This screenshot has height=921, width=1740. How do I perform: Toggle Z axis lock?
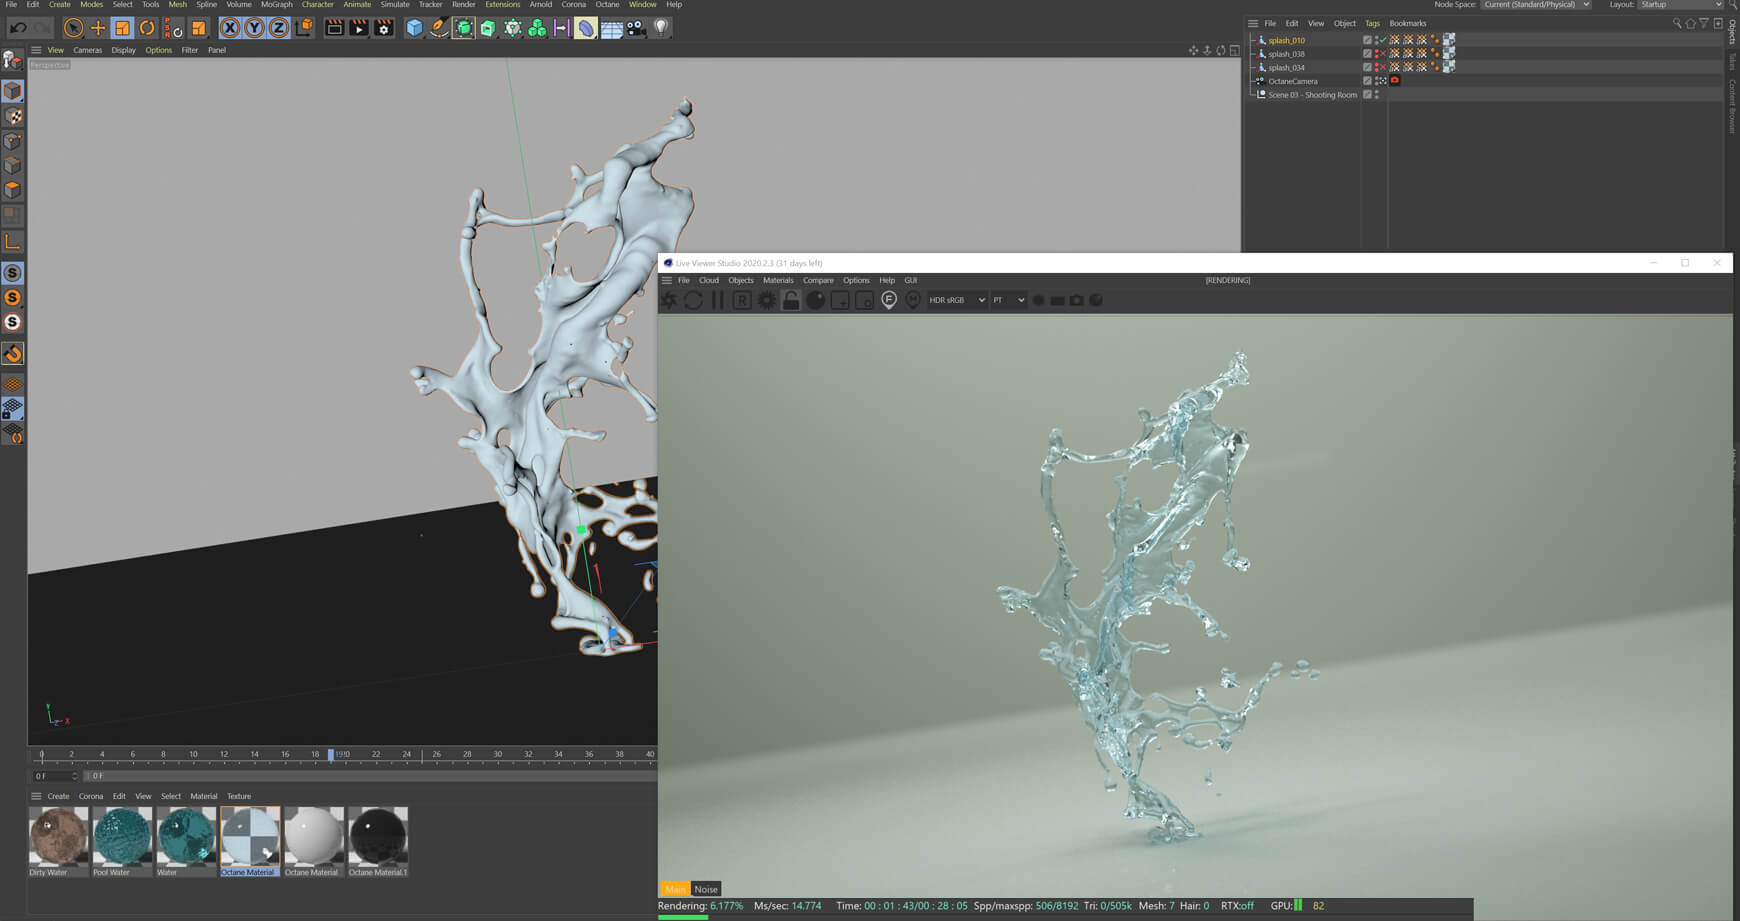pos(279,28)
